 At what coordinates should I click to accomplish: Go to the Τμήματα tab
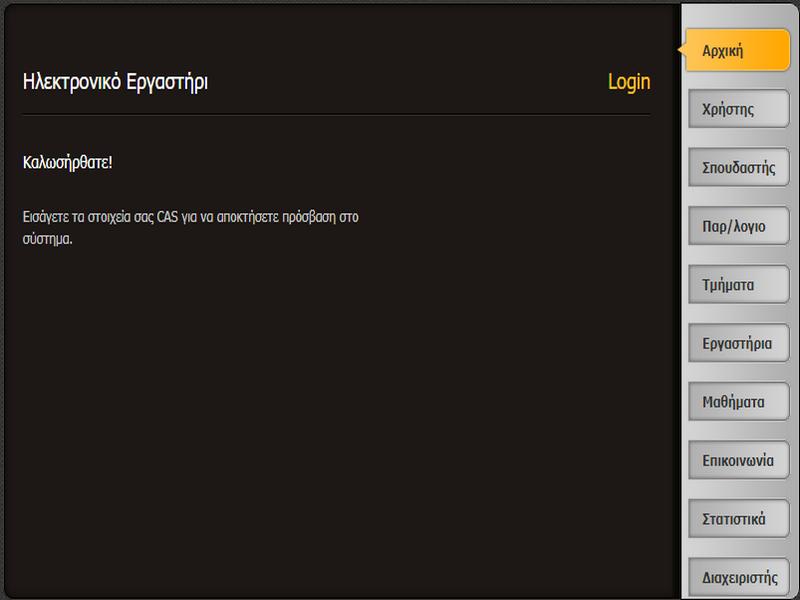point(736,285)
